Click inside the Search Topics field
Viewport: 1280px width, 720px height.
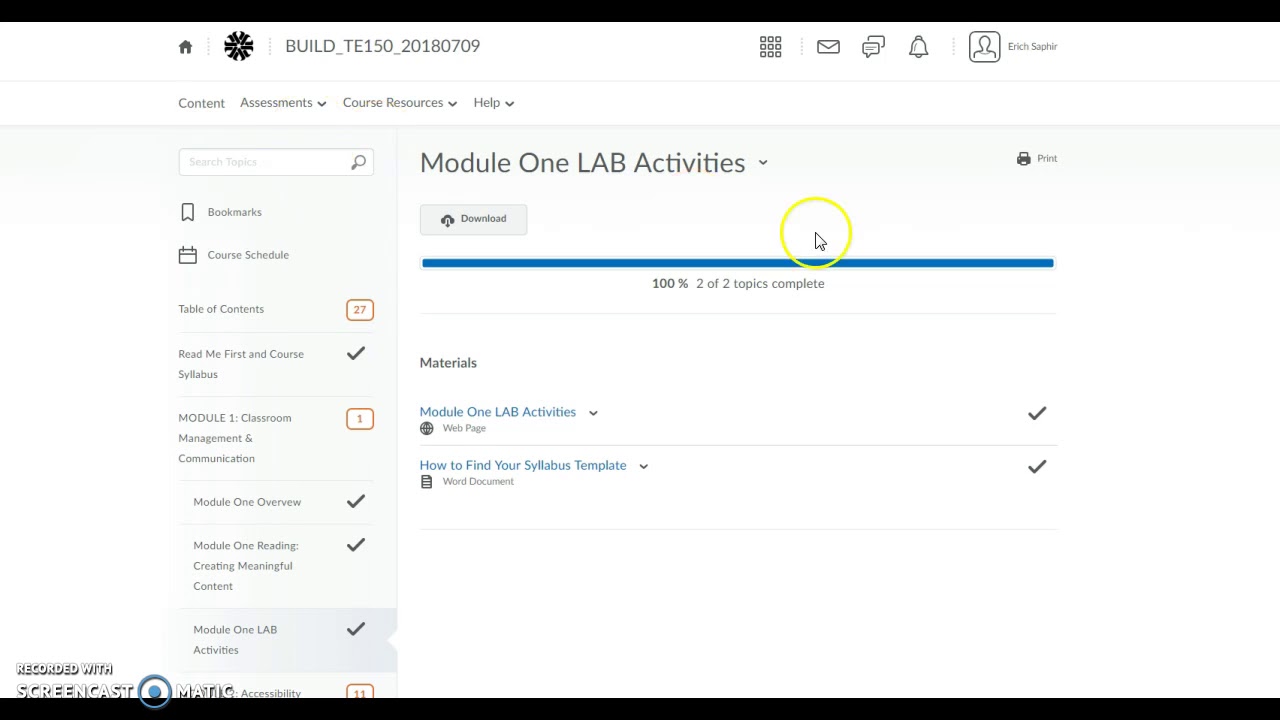264,162
